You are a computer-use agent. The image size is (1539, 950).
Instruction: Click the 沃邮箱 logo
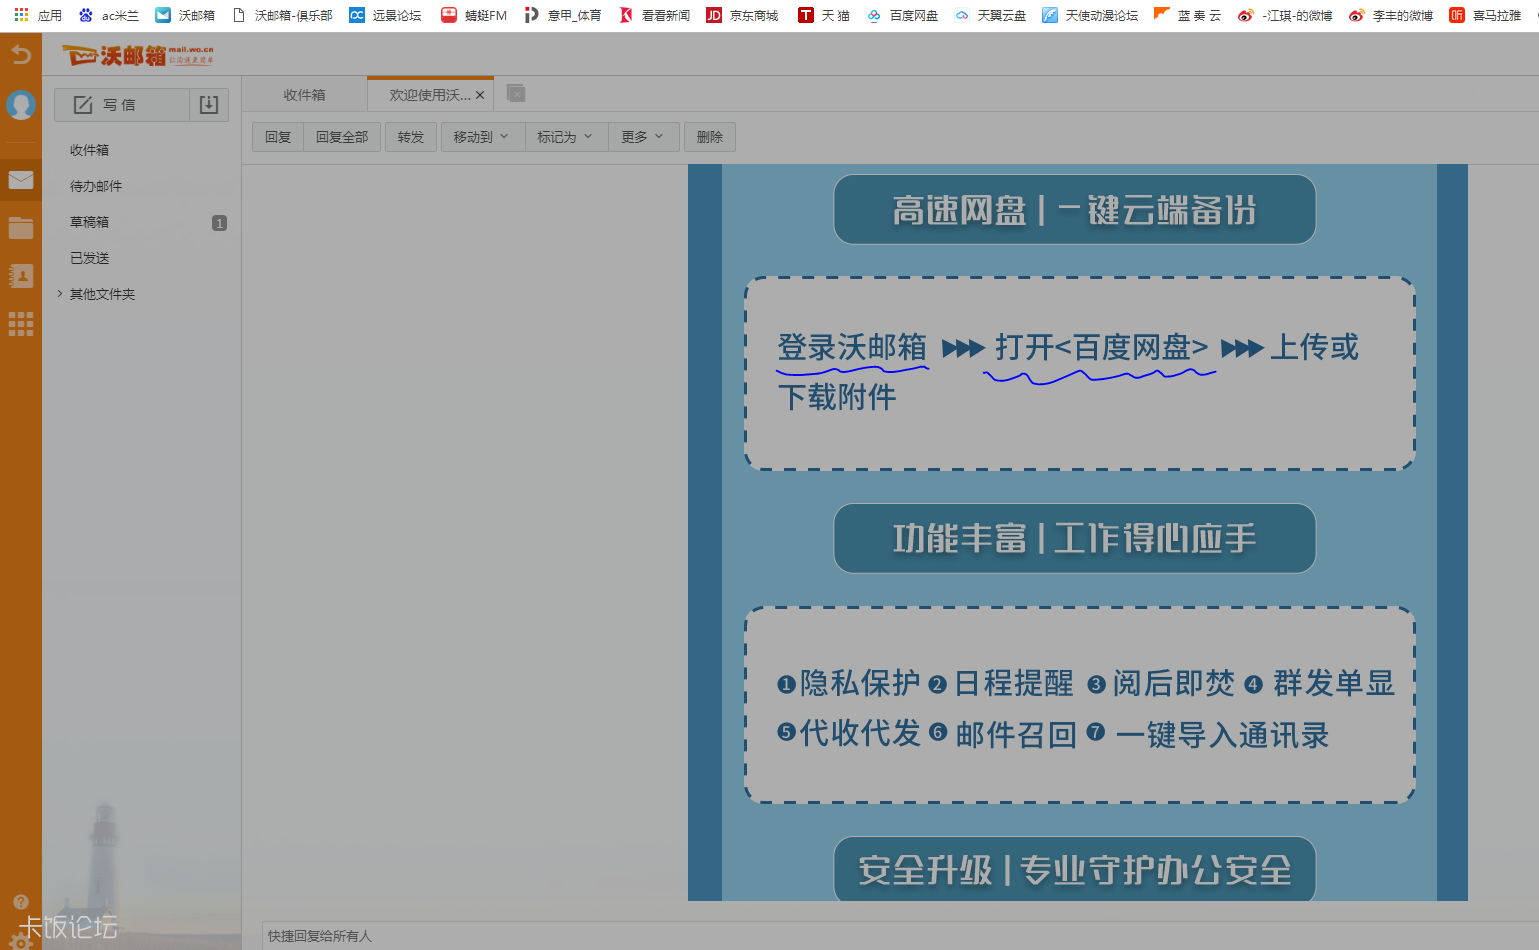click(x=138, y=55)
